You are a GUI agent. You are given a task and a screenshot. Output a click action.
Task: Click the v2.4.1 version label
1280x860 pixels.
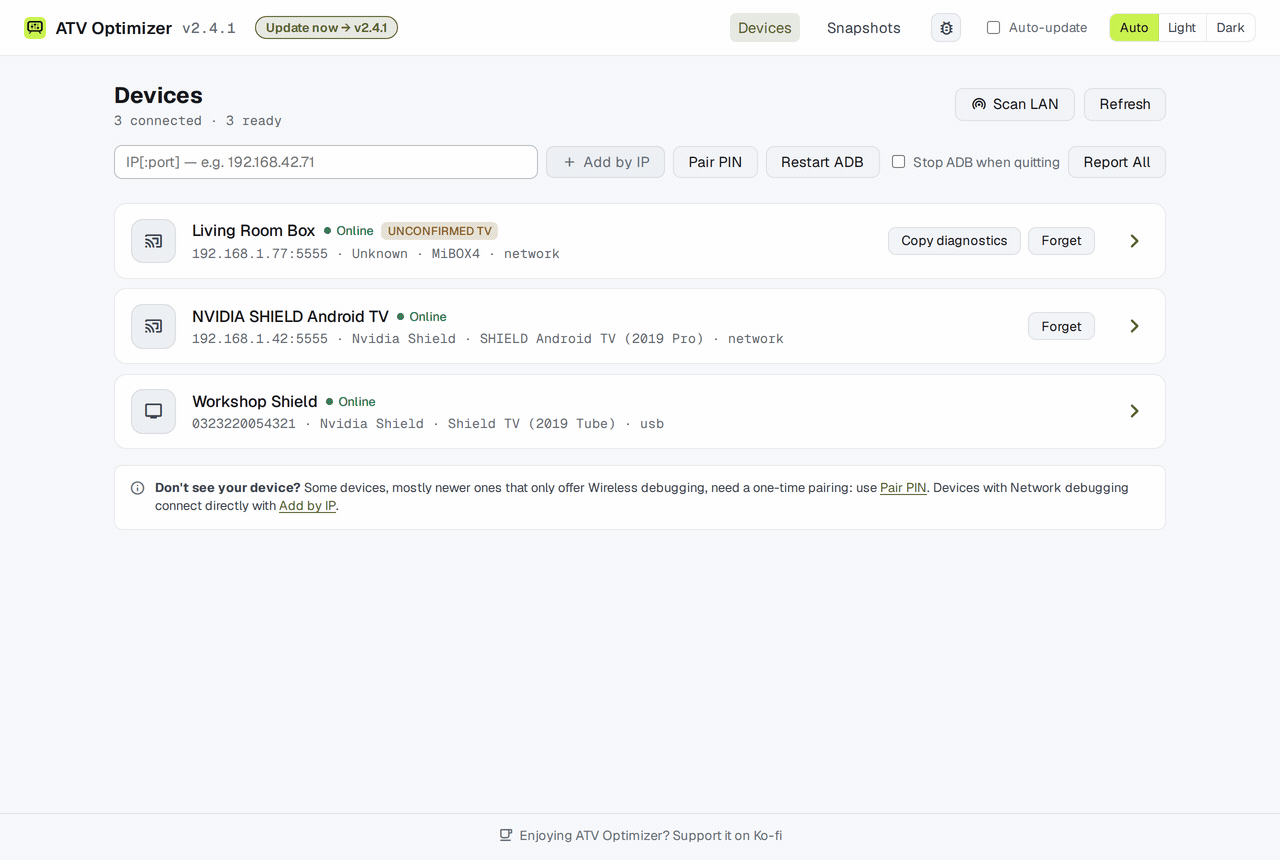coord(209,28)
